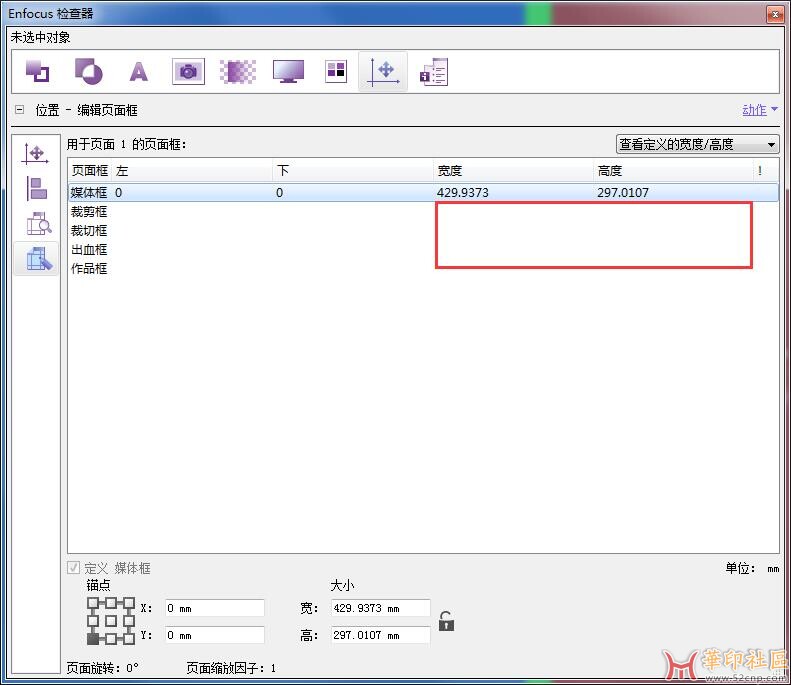The width and height of the screenshot is (791, 685).
Task: Open the Document info summary icon
Action: click(434, 72)
